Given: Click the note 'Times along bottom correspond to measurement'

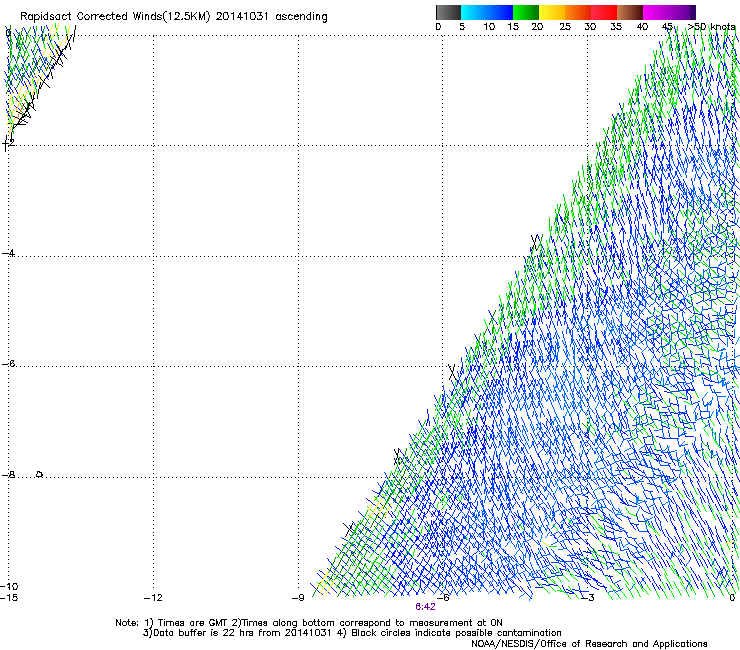Looking at the screenshot, I should (357, 623).
